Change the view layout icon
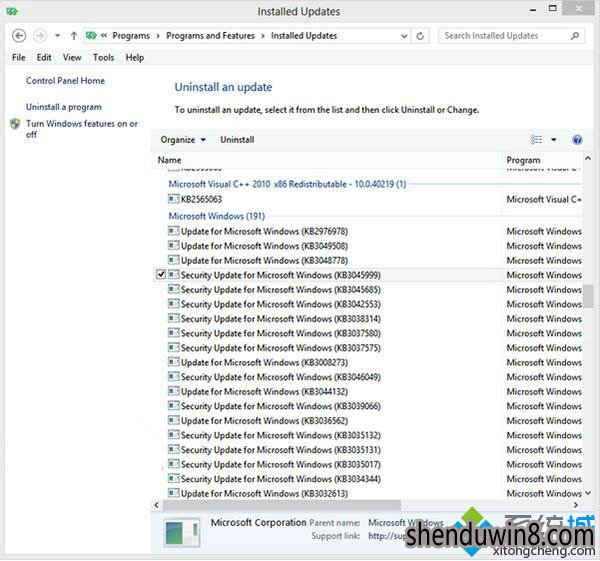The image size is (600, 561). click(536, 140)
